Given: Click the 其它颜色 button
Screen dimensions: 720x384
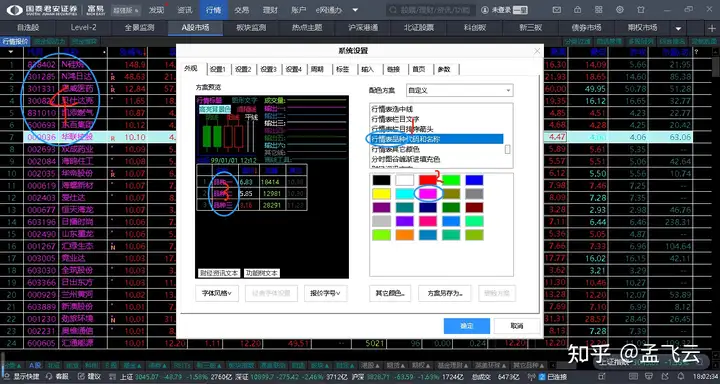Looking at the screenshot, I should [390, 293].
